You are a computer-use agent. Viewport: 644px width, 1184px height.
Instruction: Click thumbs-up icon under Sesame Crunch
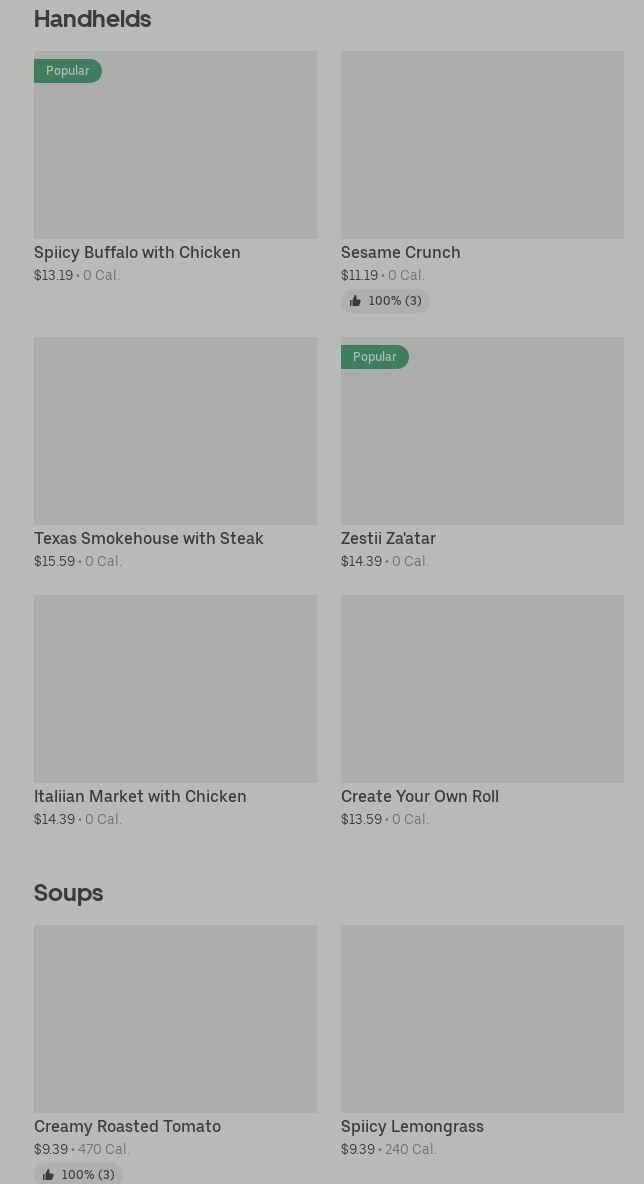355,301
